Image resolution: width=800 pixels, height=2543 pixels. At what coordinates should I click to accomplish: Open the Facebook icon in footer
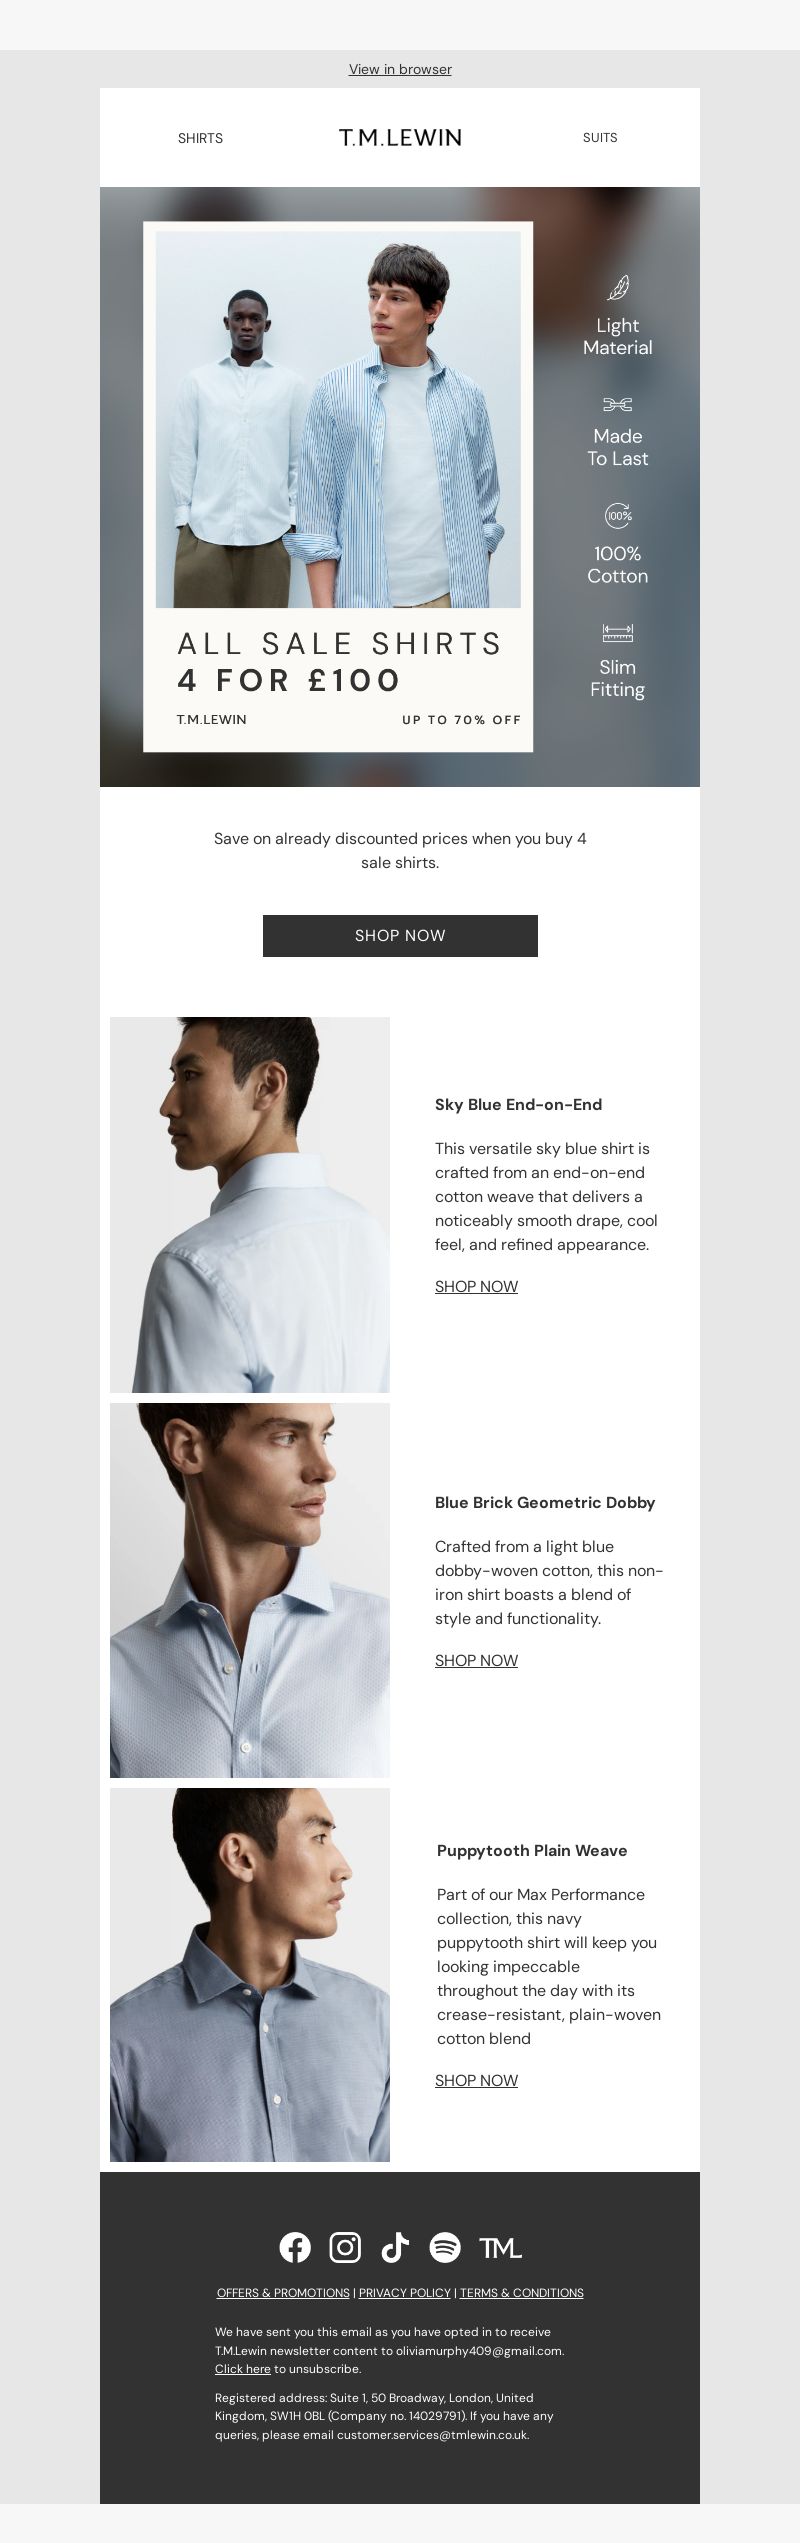(295, 2247)
